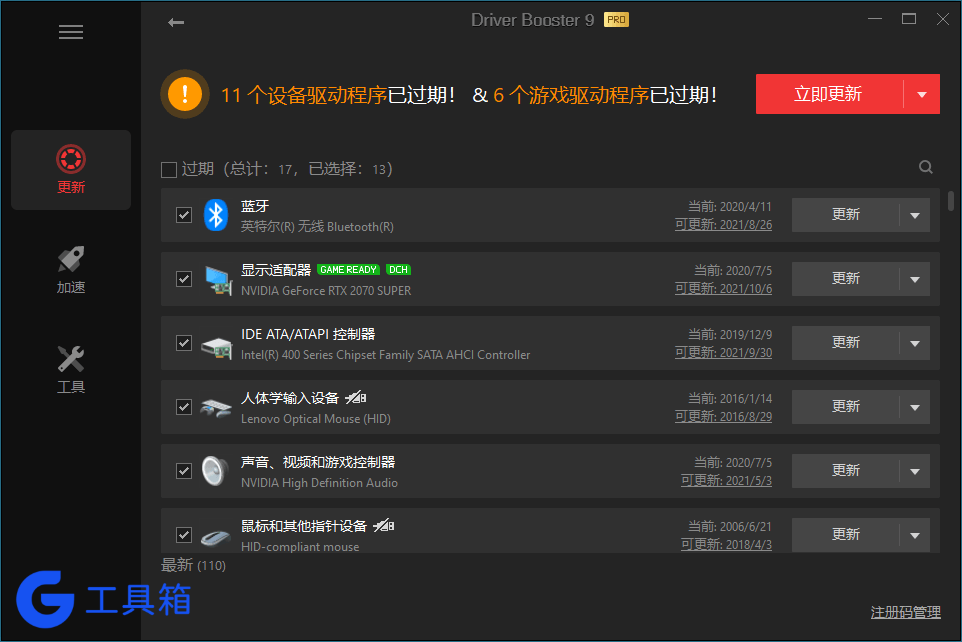
Task: Uncheck the 人体学输入设备 checkbox
Action: (184, 407)
